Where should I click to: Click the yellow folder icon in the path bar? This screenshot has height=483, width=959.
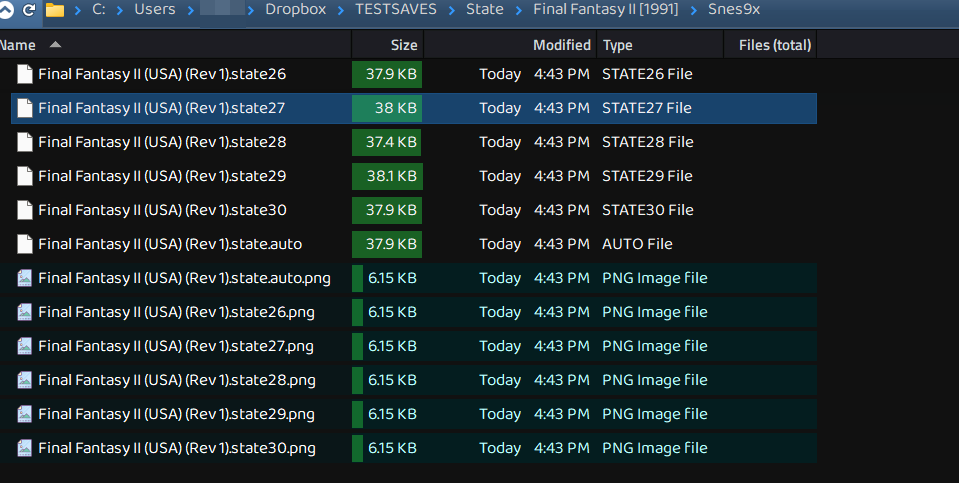pos(54,10)
